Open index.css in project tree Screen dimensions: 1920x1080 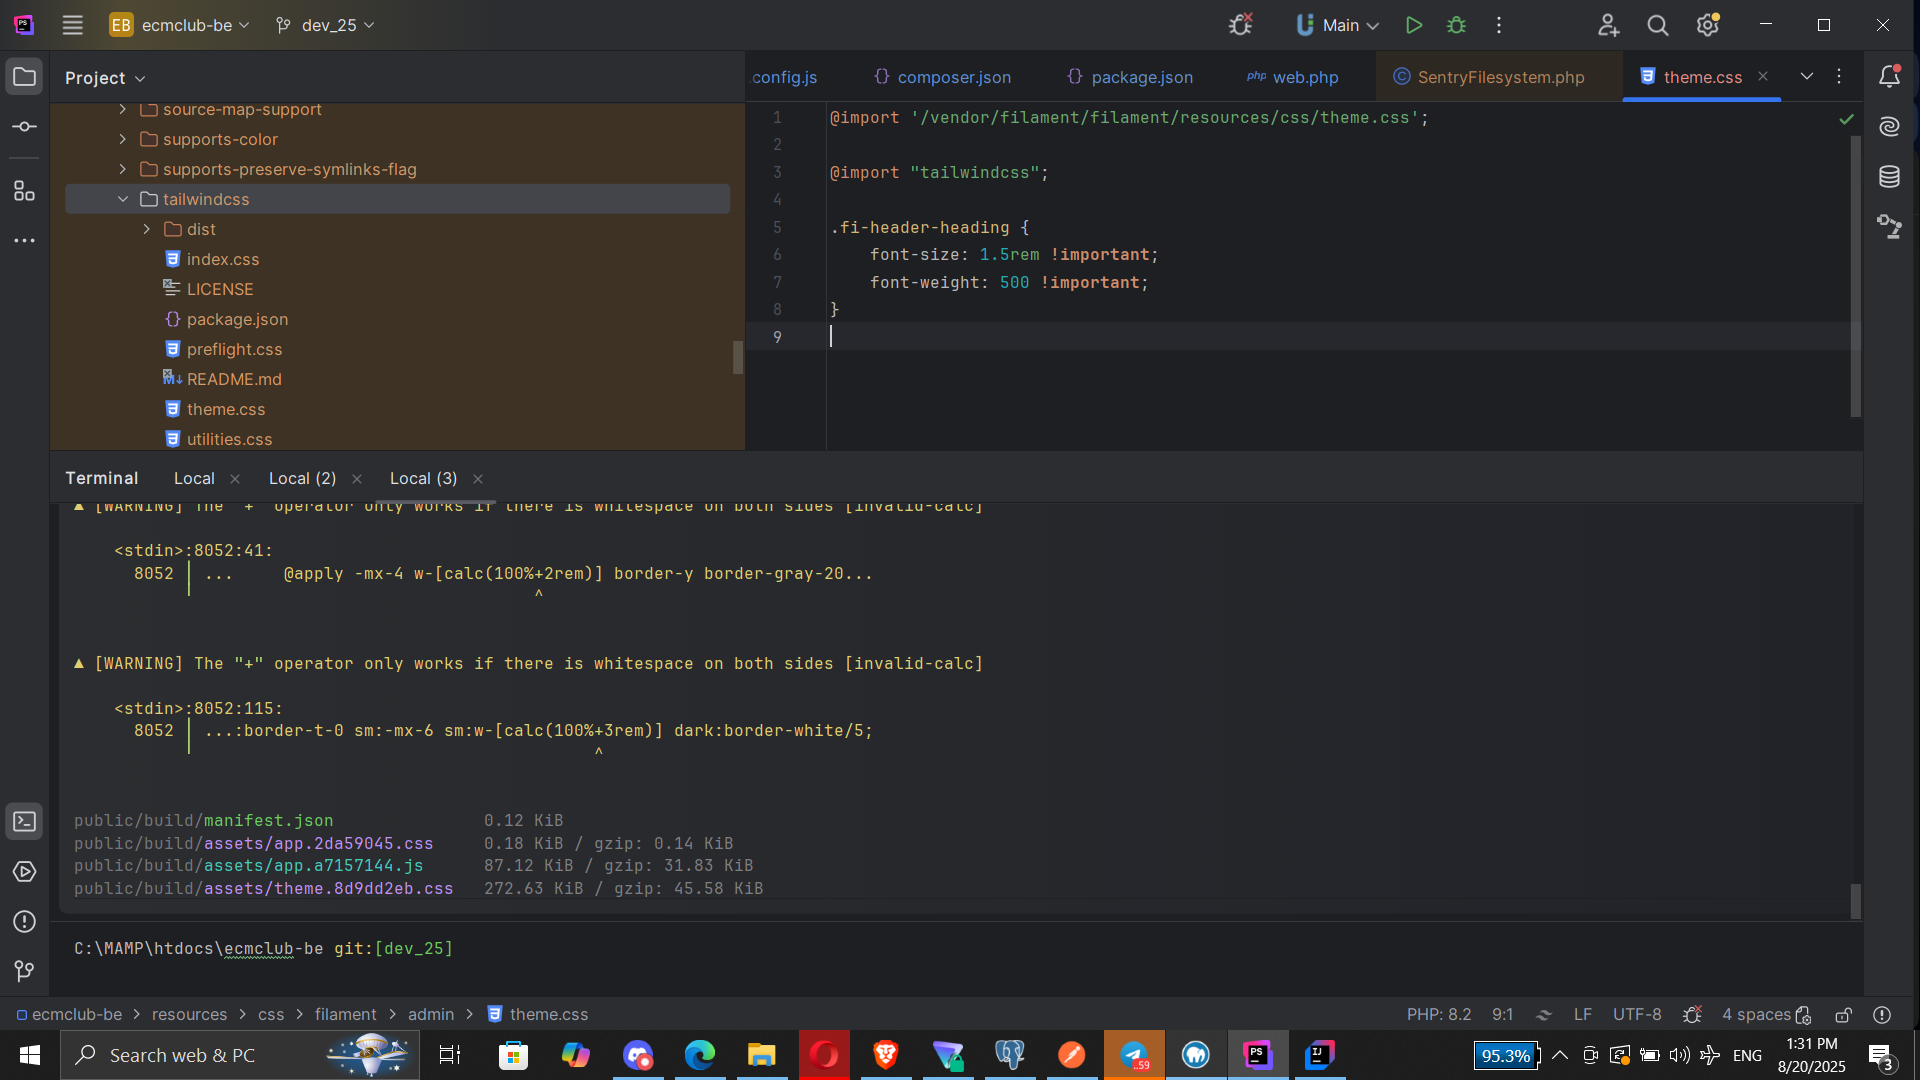coord(222,259)
